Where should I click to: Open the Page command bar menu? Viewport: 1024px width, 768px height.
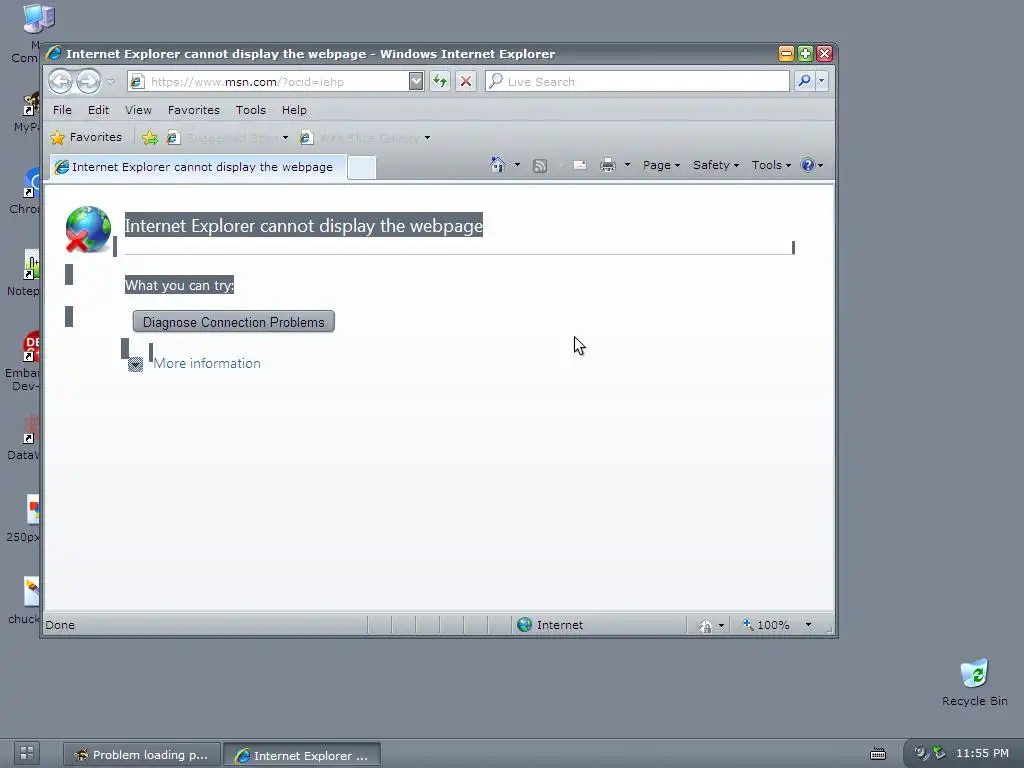coord(661,165)
